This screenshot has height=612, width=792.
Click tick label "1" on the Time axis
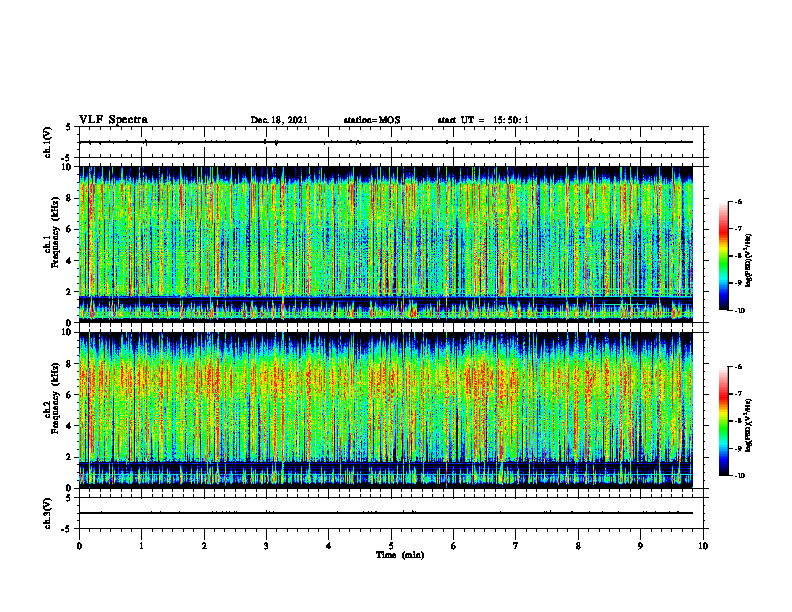coord(141,546)
